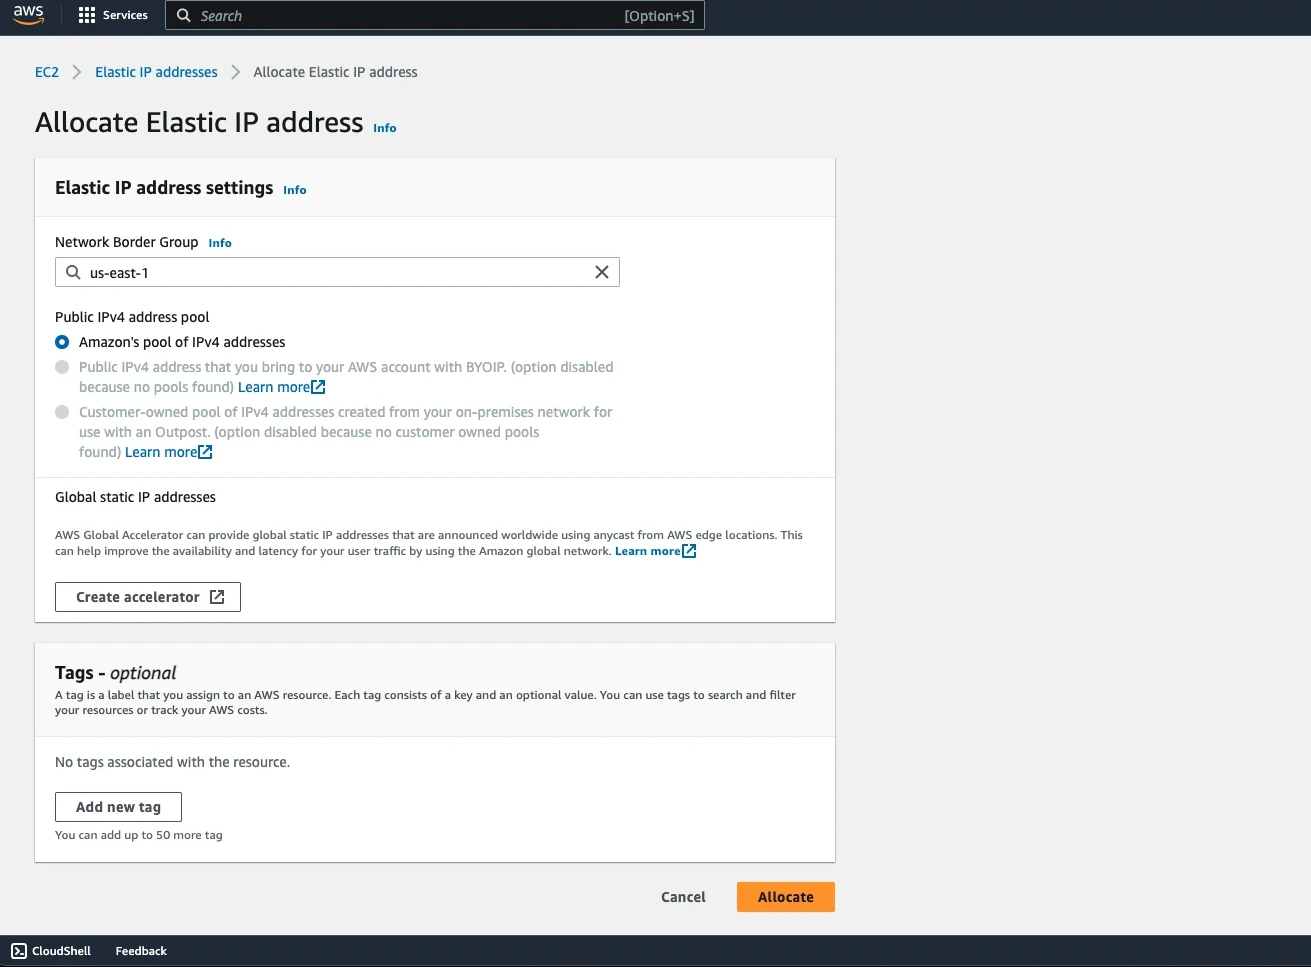Clear the us-east-1 field with the X icon
The height and width of the screenshot is (967, 1311).
click(602, 272)
